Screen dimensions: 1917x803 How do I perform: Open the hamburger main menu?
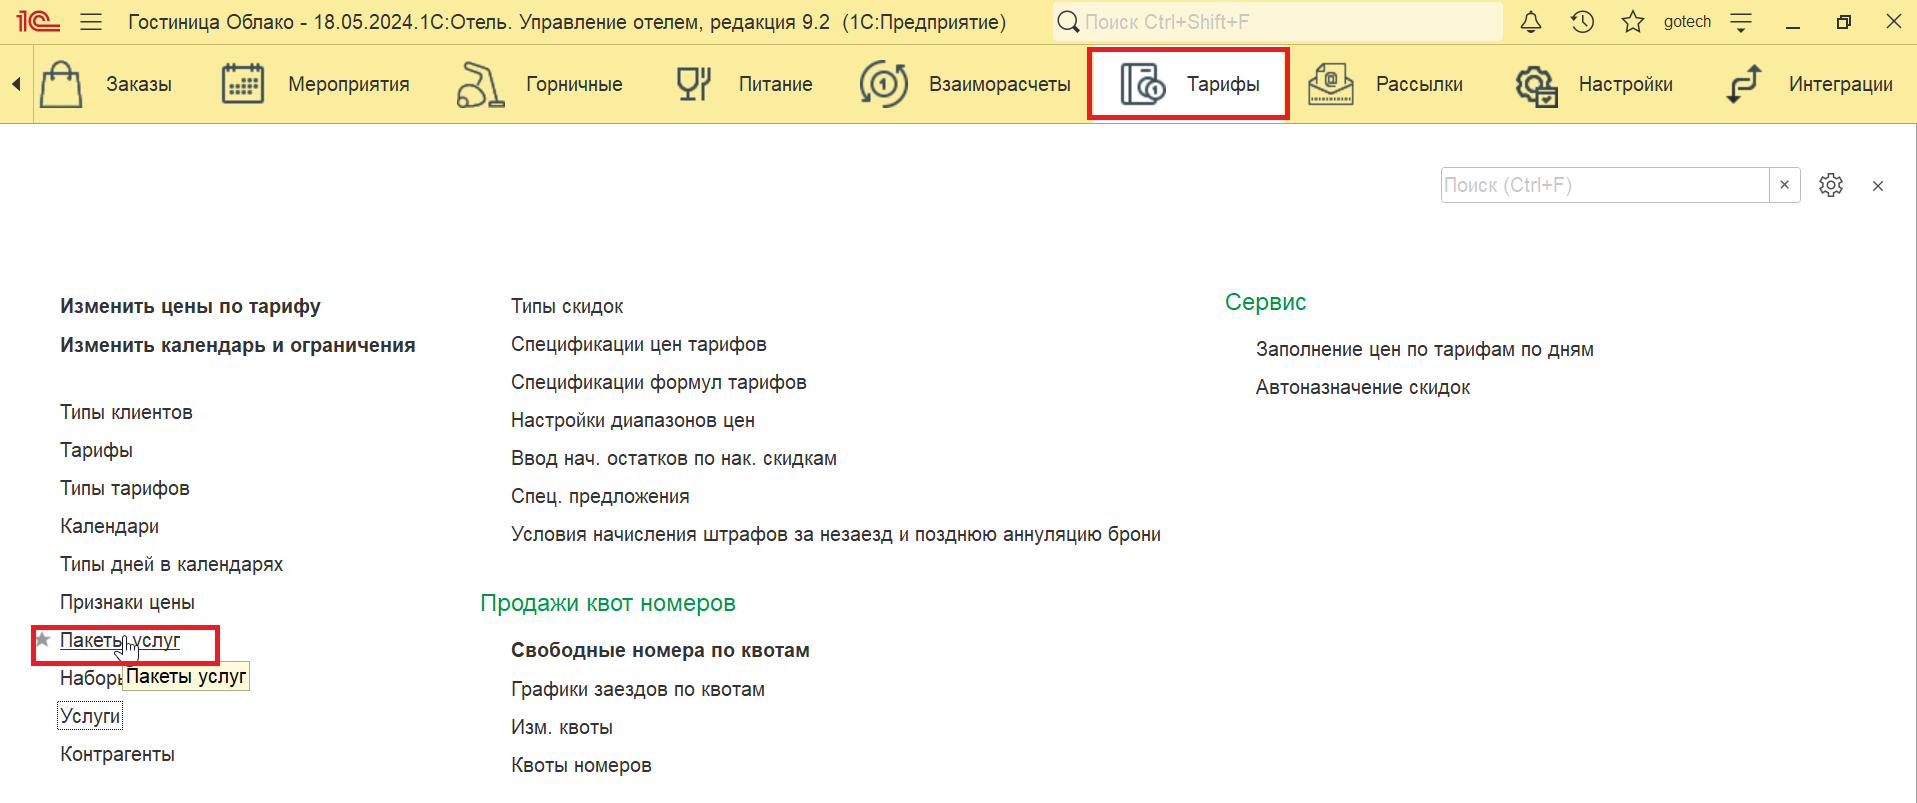click(x=91, y=21)
